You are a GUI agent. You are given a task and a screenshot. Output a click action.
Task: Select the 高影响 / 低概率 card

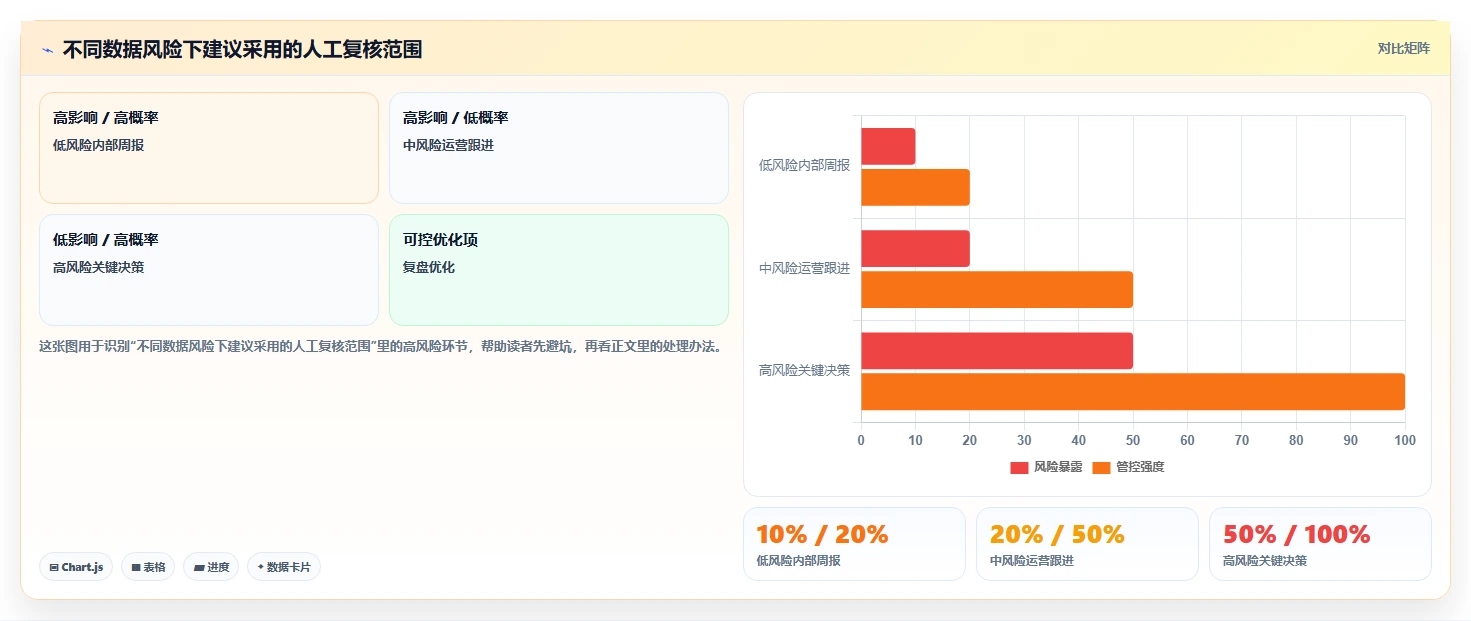point(559,148)
